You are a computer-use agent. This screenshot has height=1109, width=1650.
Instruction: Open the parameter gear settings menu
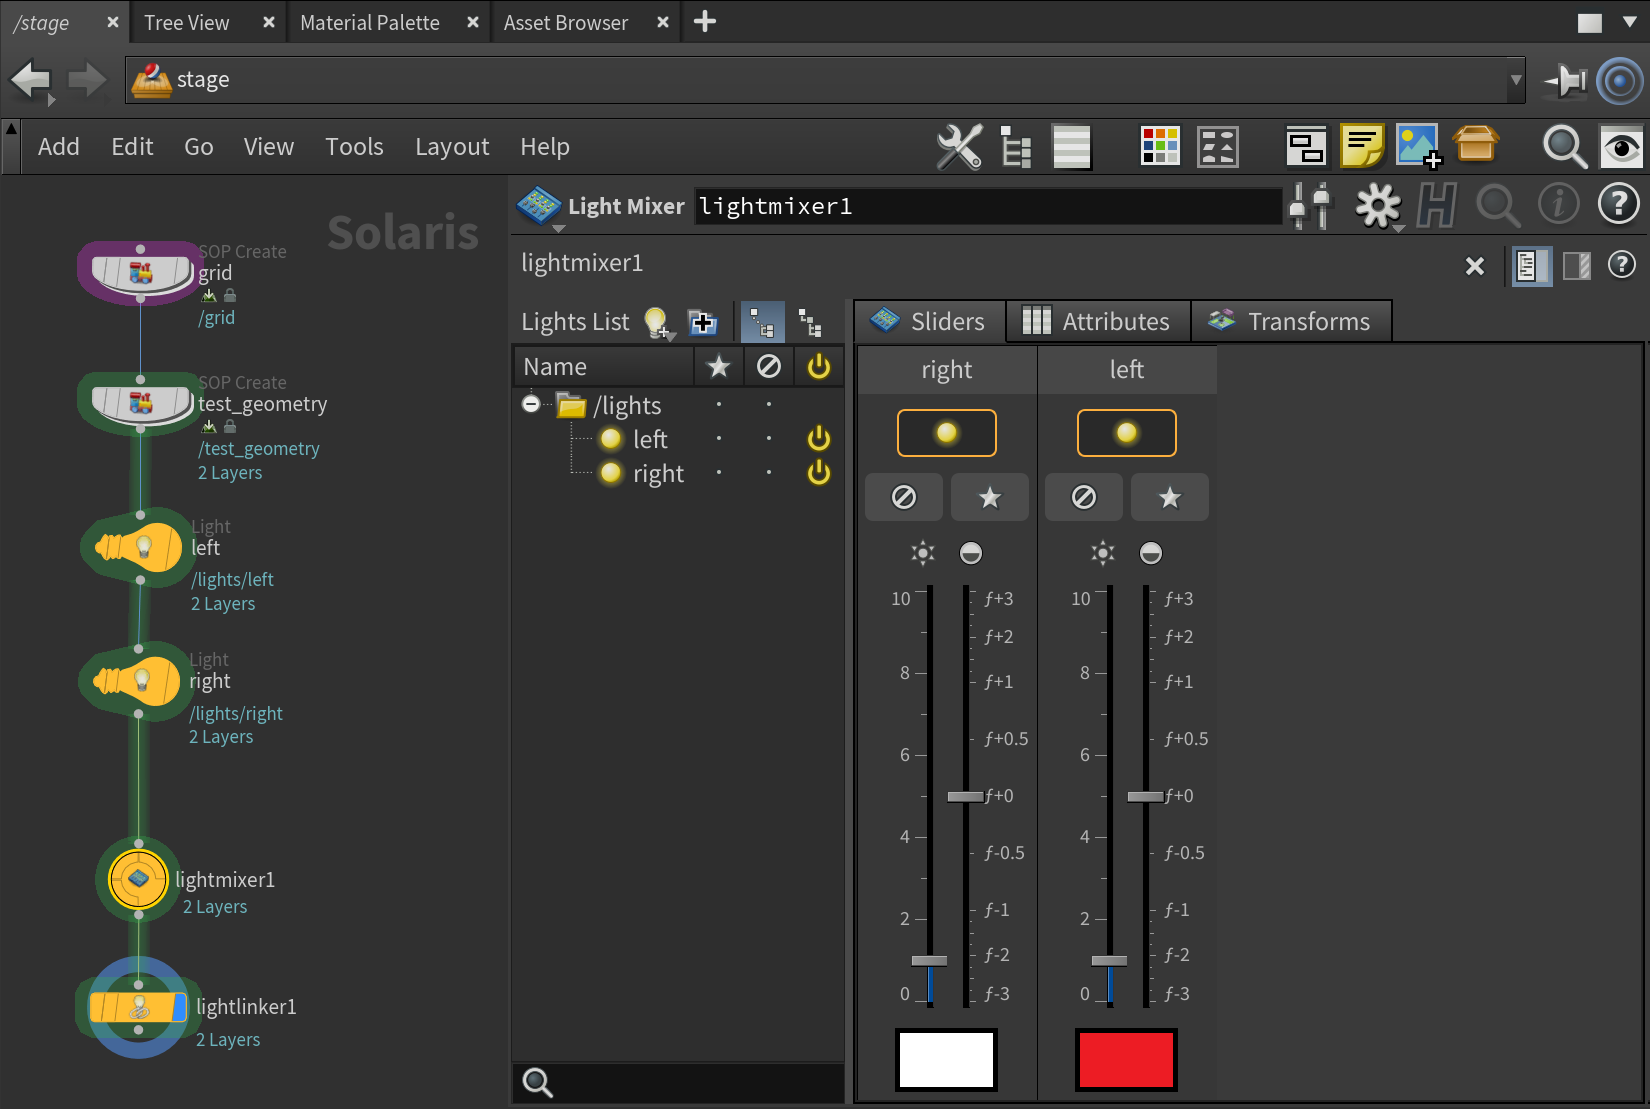click(x=1378, y=206)
